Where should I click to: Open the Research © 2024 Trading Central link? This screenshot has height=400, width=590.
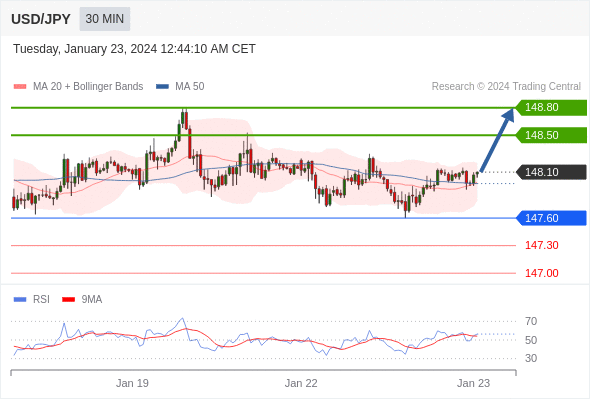[x=506, y=87]
